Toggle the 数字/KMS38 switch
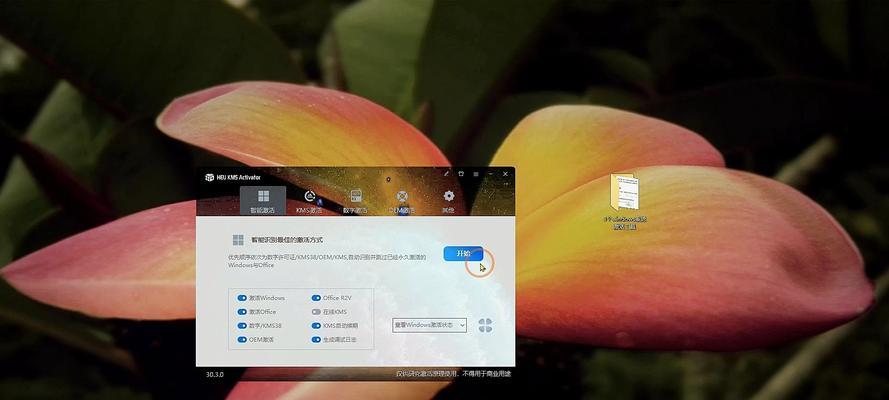Viewport: 889px width, 400px height. [242, 326]
